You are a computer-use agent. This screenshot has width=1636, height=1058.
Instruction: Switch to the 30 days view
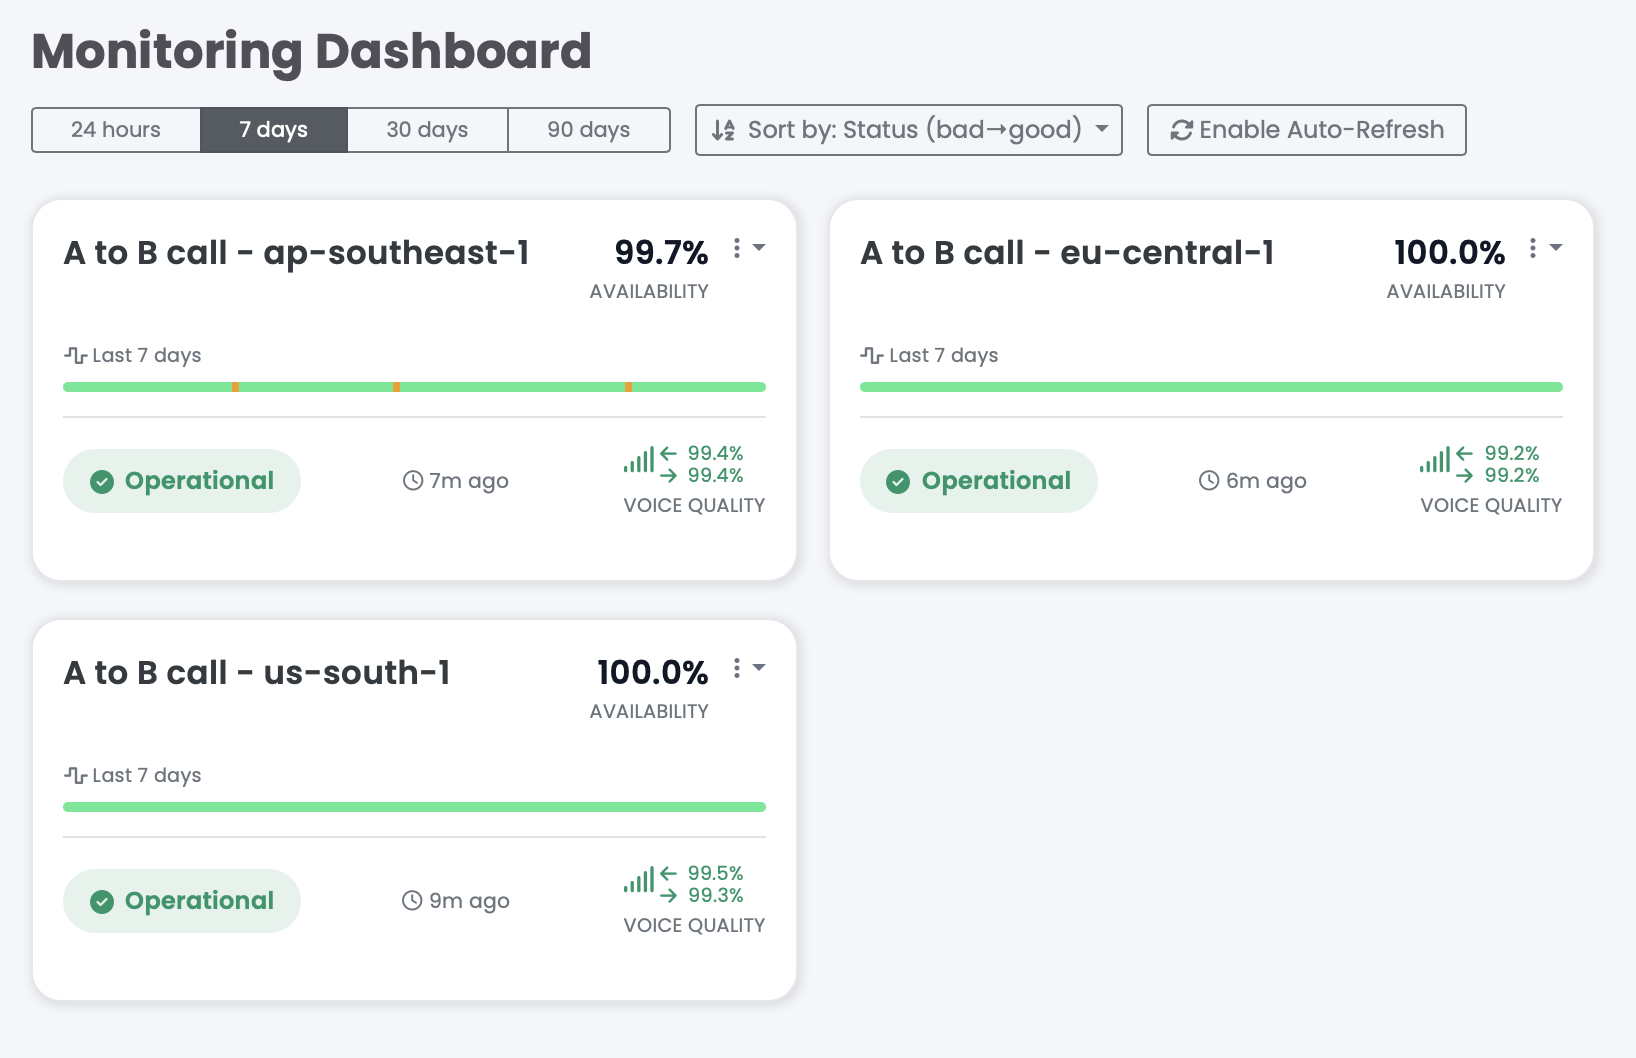[427, 130]
